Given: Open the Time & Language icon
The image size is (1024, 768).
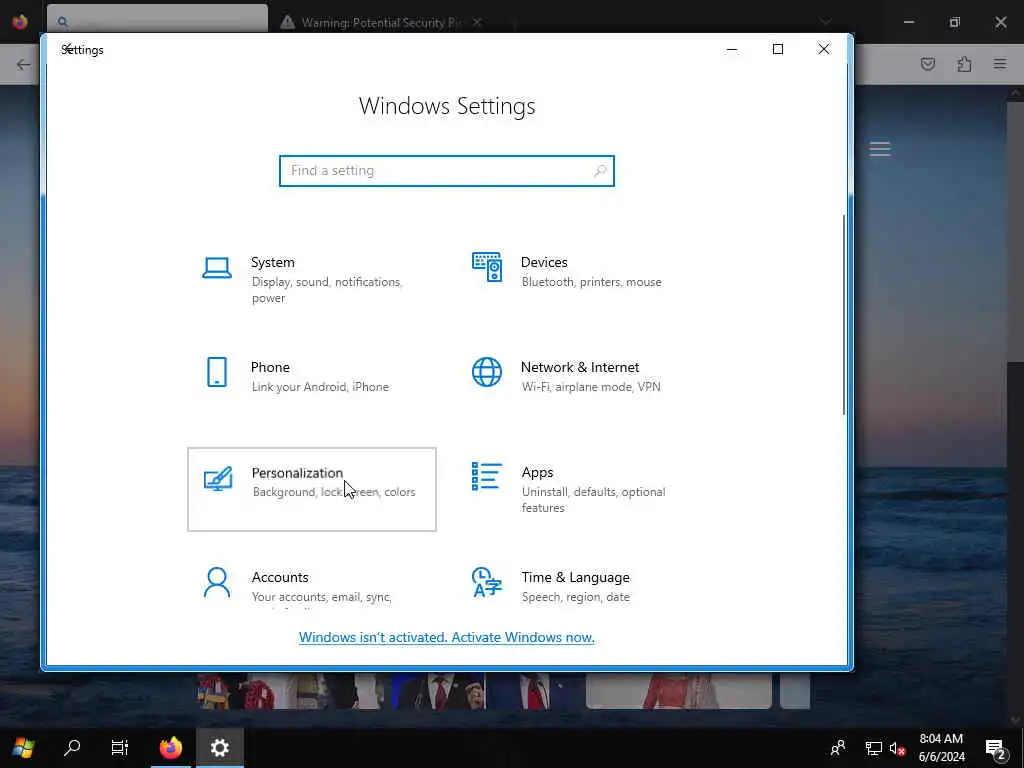Looking at the screenshot, I should [487, 583].
